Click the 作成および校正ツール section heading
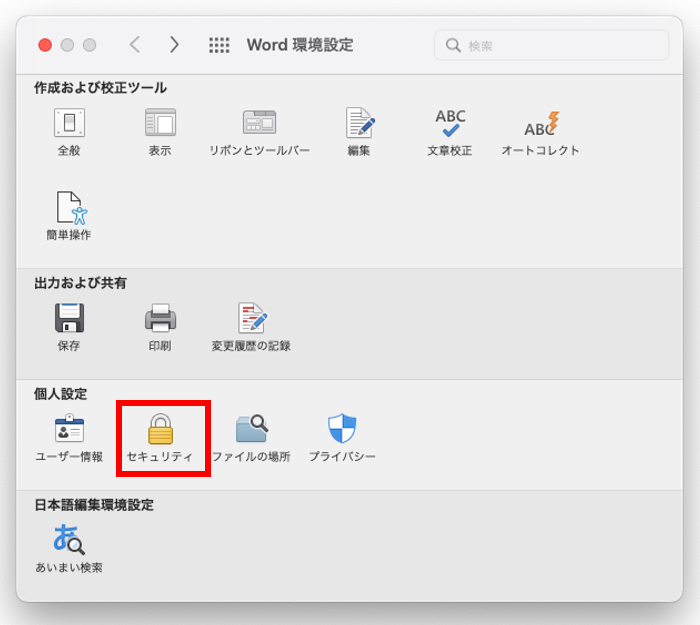 tap(100, 88)
